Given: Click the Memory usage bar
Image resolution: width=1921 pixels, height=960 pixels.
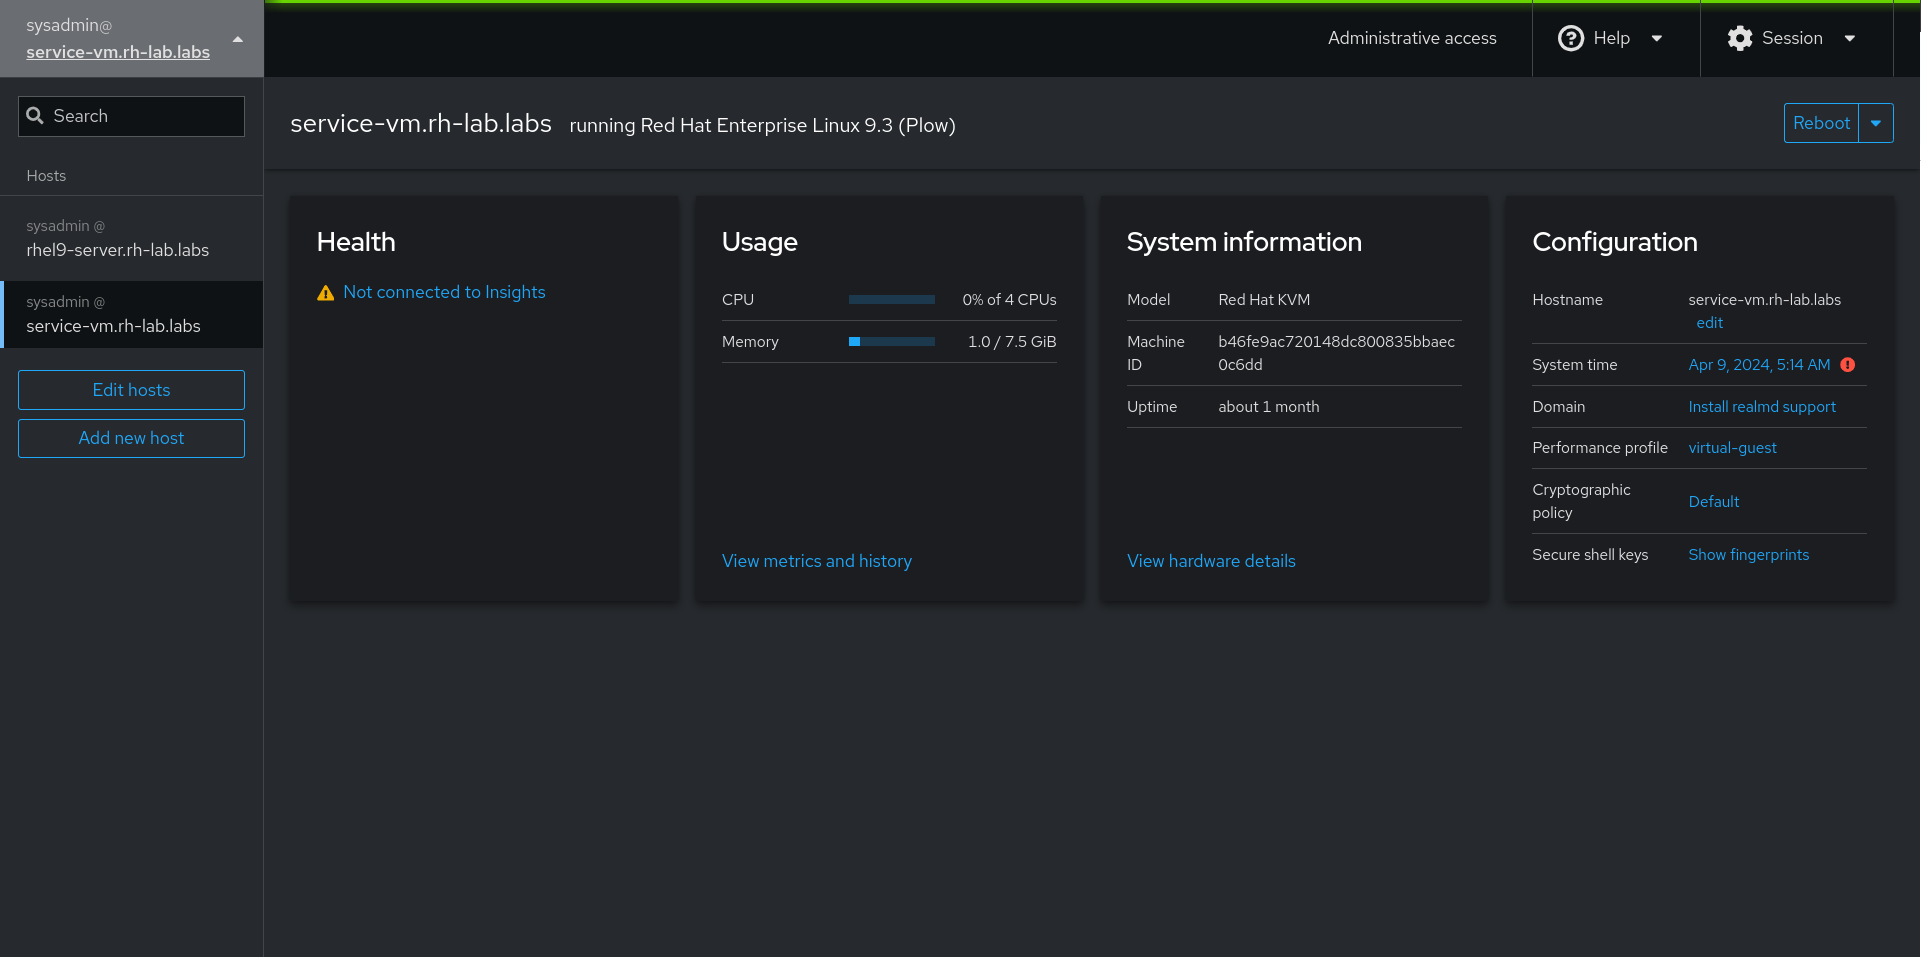Looking at the screenshot, I should pyautogui.click(x=890, y=341).
